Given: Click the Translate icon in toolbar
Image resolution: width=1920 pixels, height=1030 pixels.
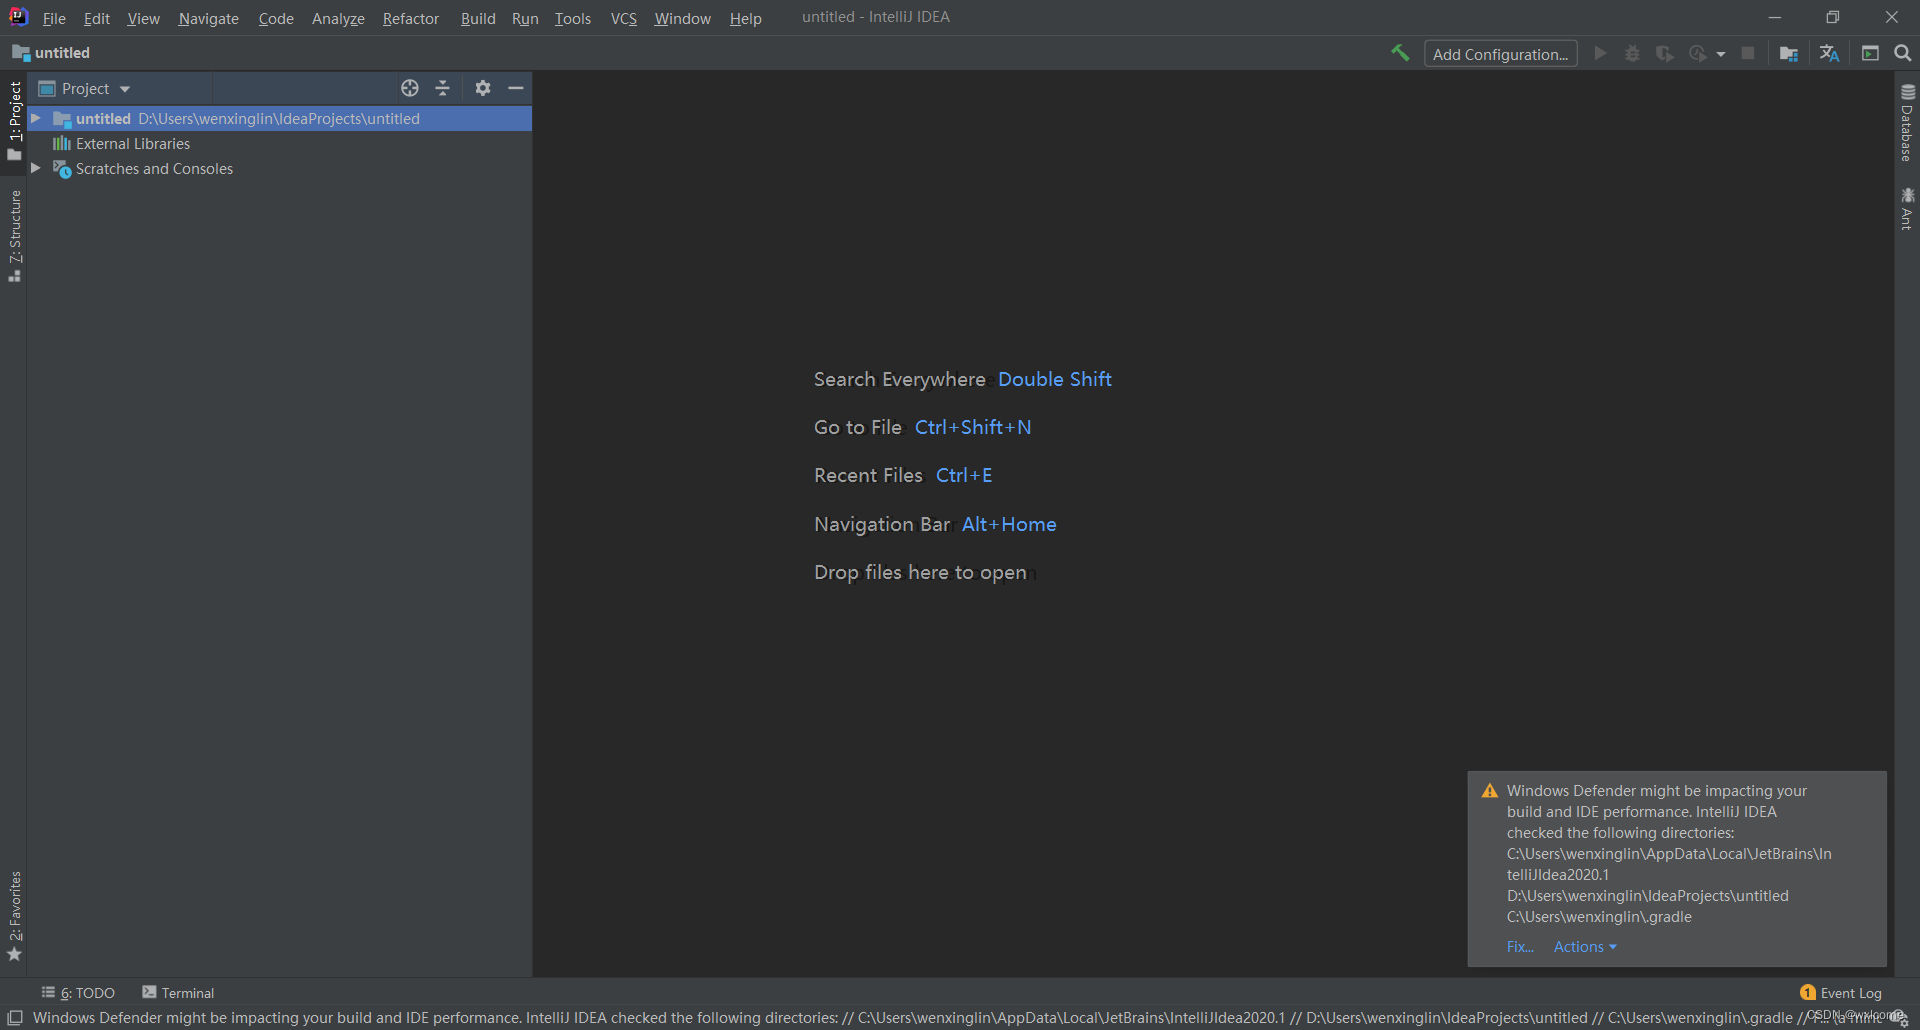Looking at the screenshot, I should coord(1829,53).
